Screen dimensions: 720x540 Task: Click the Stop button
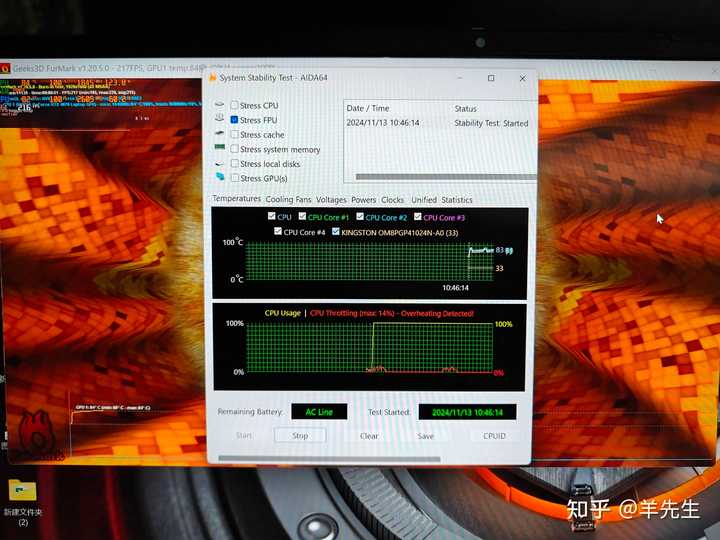point(300,435)
